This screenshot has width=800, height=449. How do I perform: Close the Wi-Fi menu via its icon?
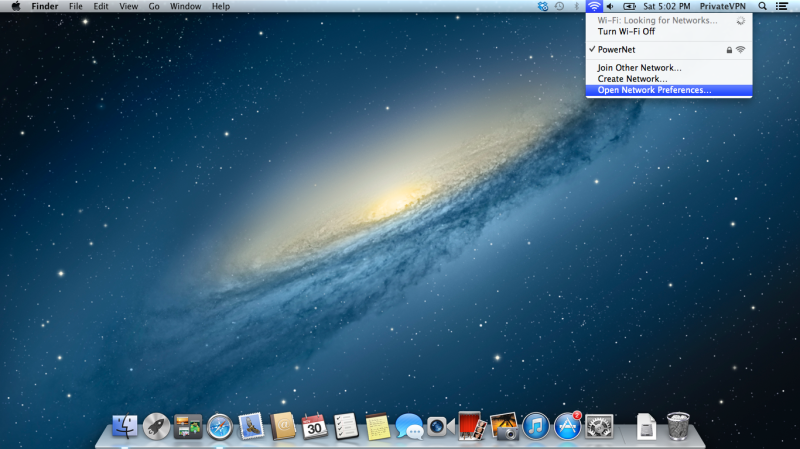(594, 6)
